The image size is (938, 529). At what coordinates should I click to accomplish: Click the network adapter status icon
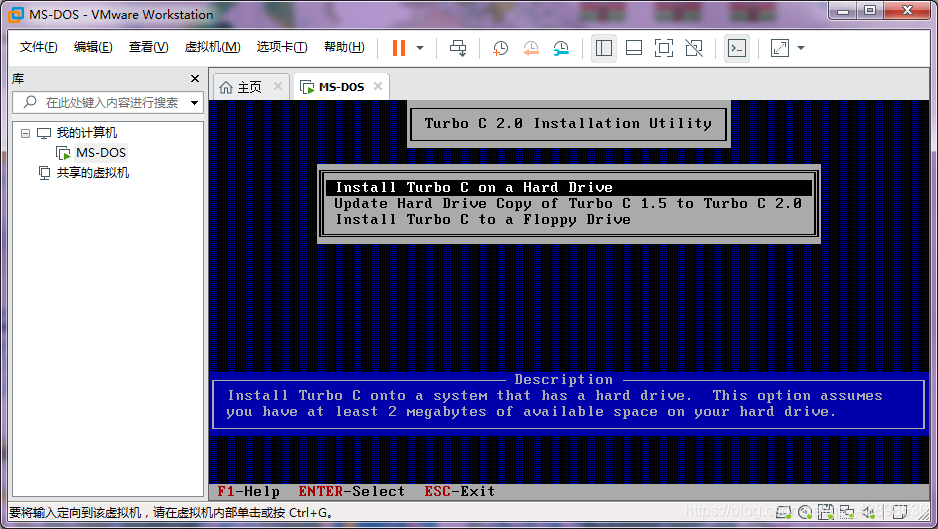click(x=846, y=512)
